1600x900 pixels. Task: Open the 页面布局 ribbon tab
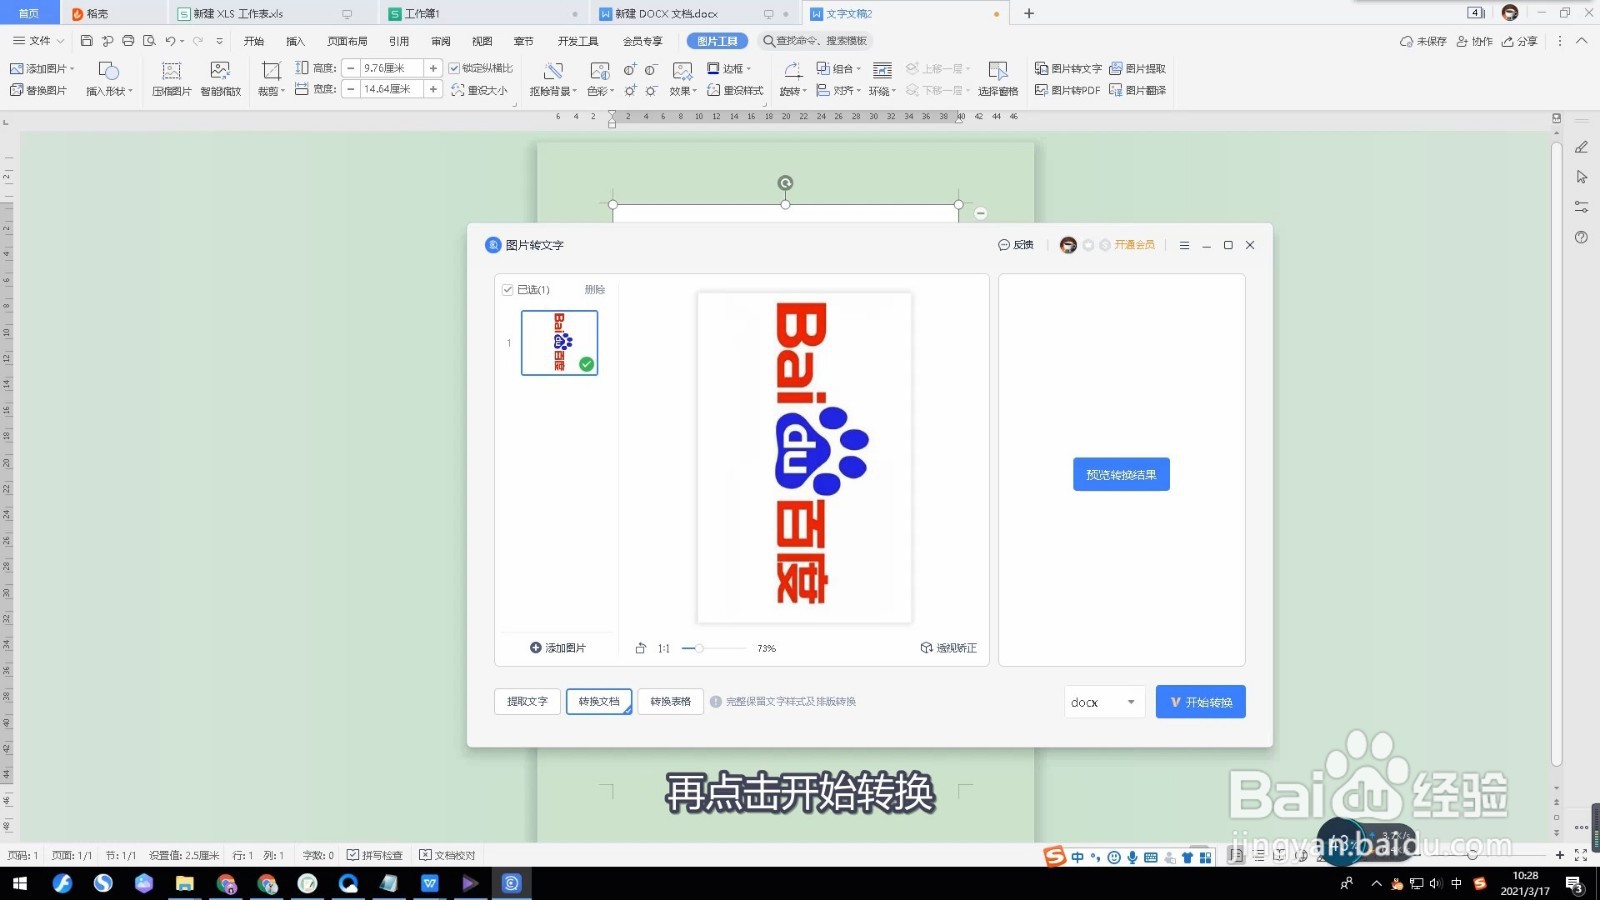(347, 41)
